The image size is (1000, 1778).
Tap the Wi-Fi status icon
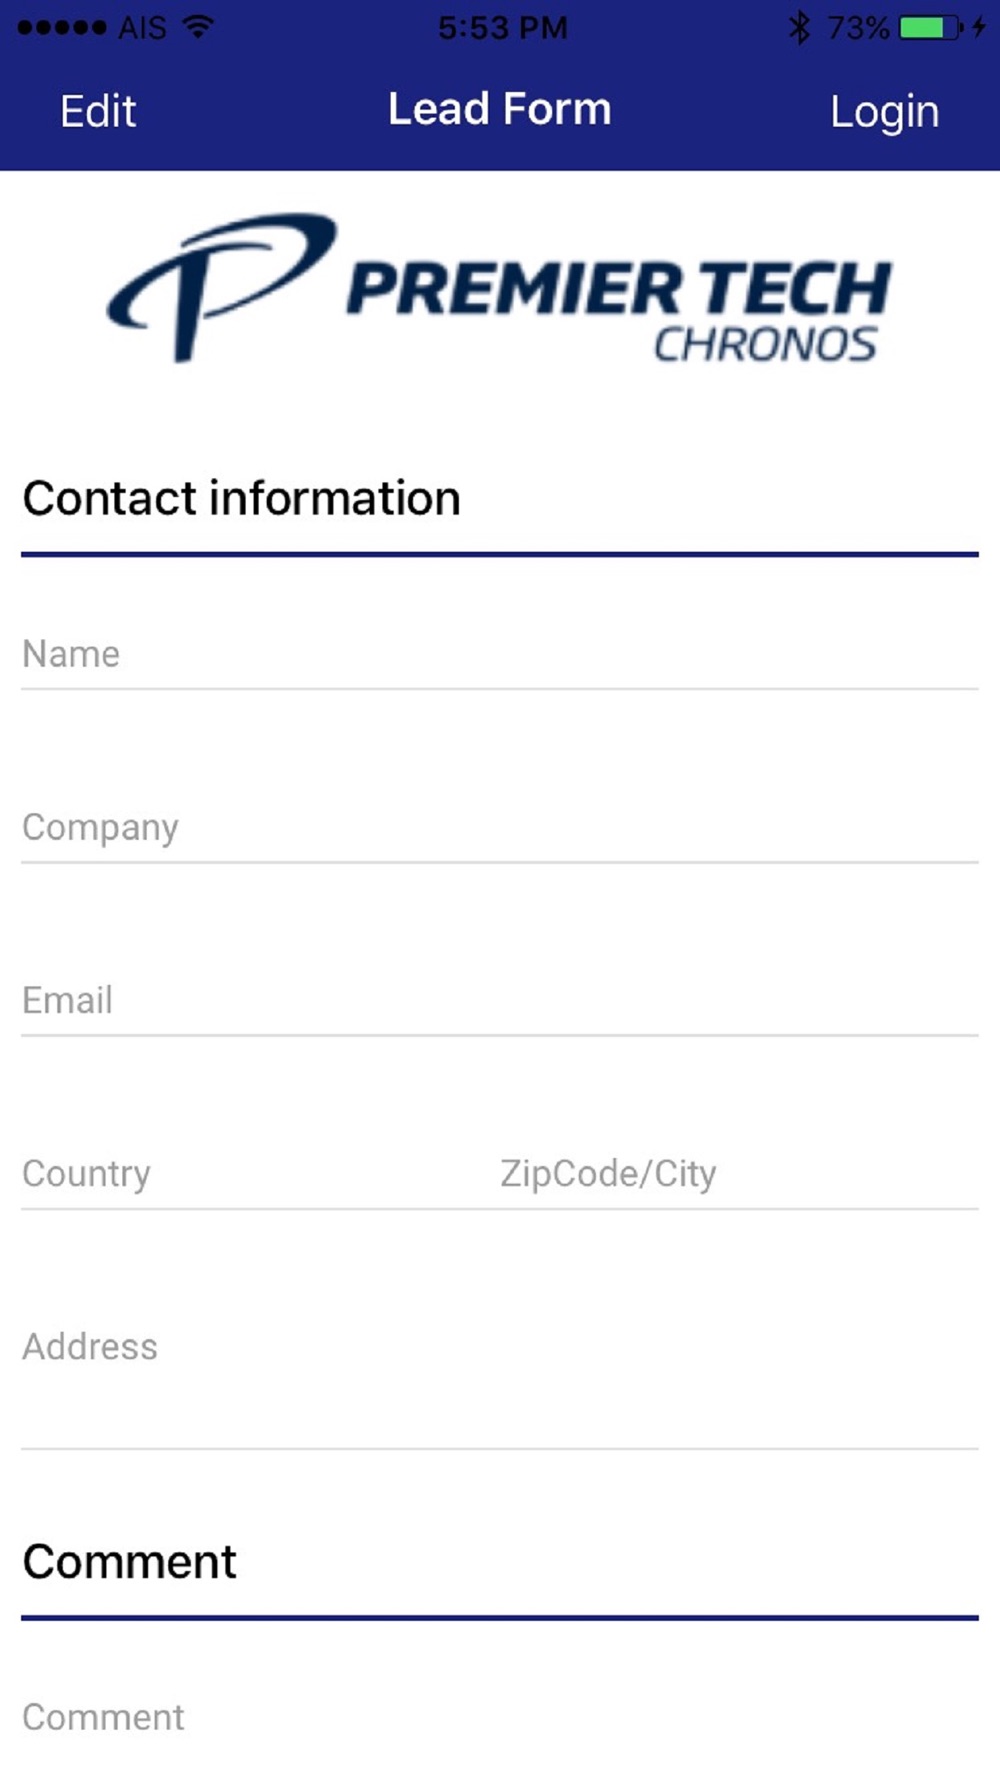pos(199,27)
